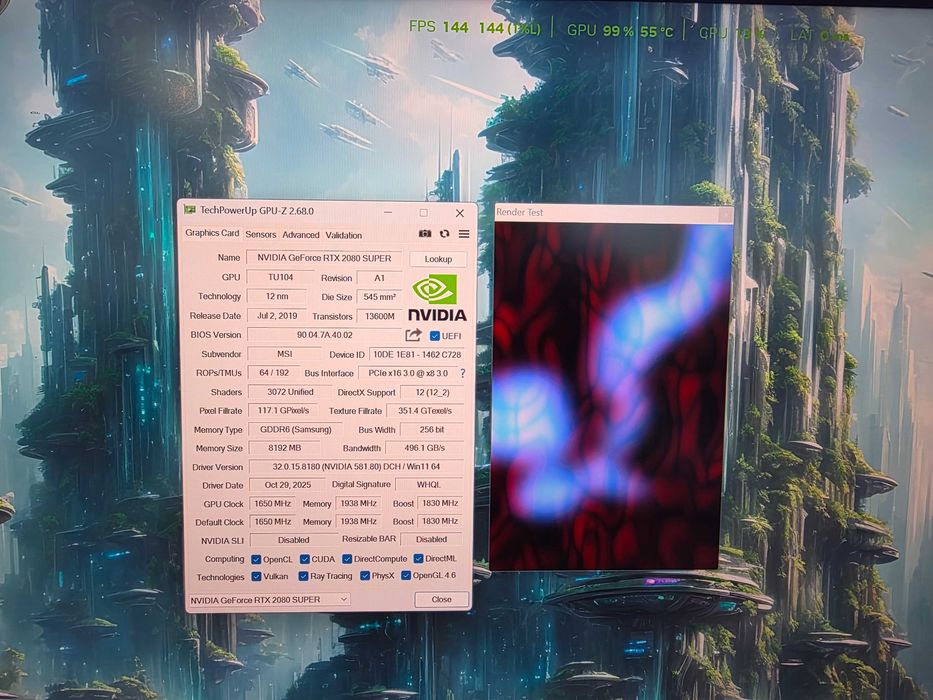Toggle the OpenCL checkbox
The height and width of the screenshot is (700, 933).
(256, 560)
